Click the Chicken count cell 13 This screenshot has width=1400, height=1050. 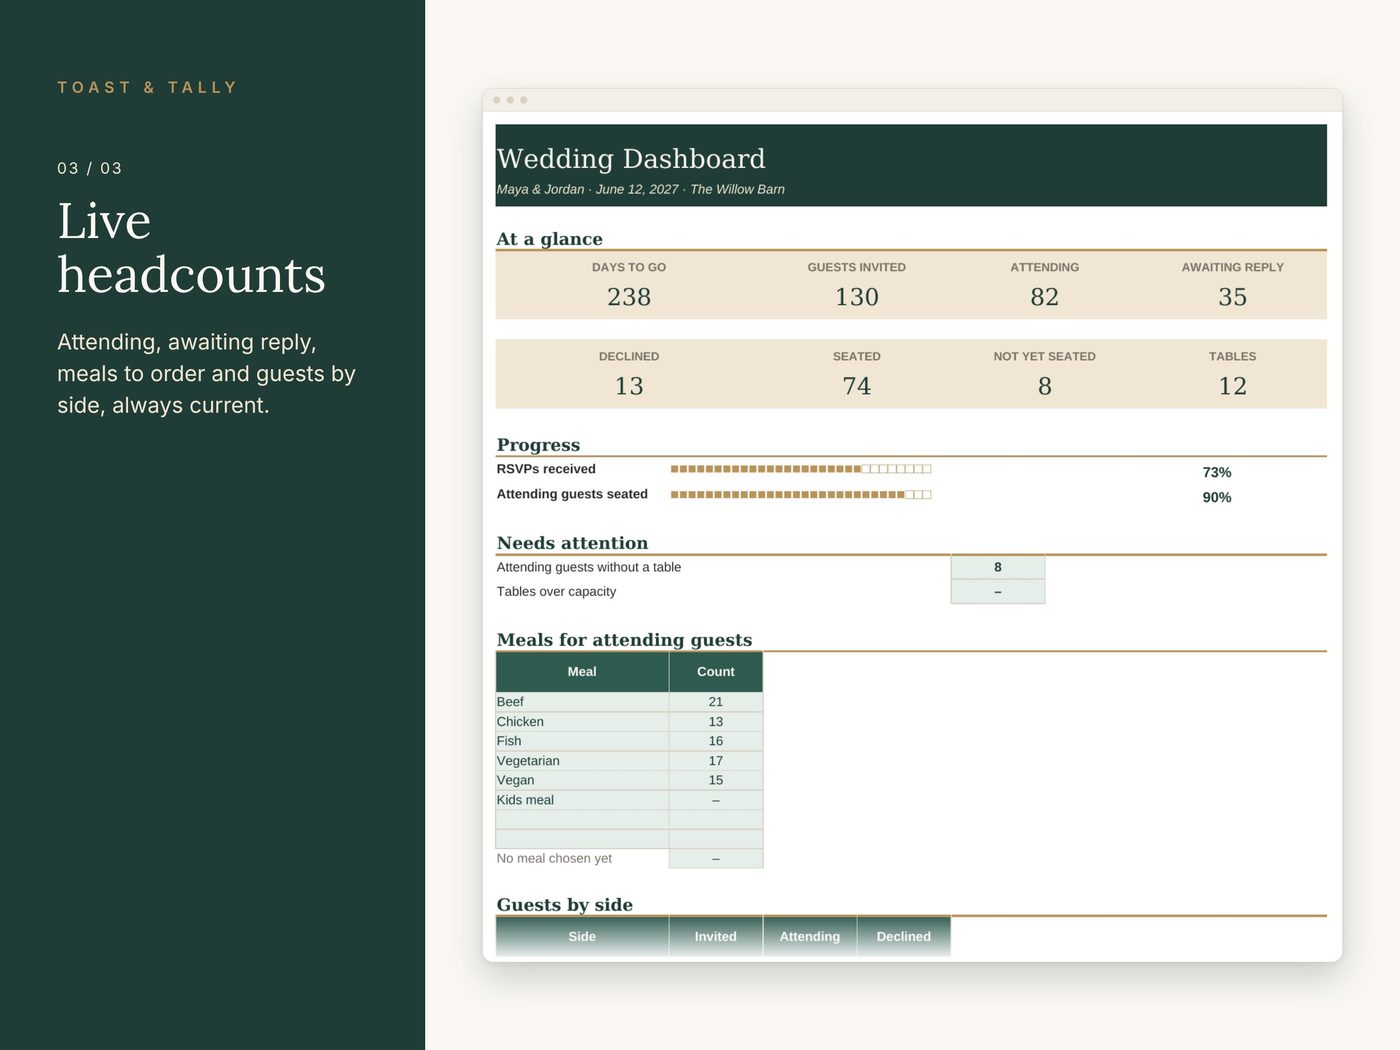(x=716, y=722)
